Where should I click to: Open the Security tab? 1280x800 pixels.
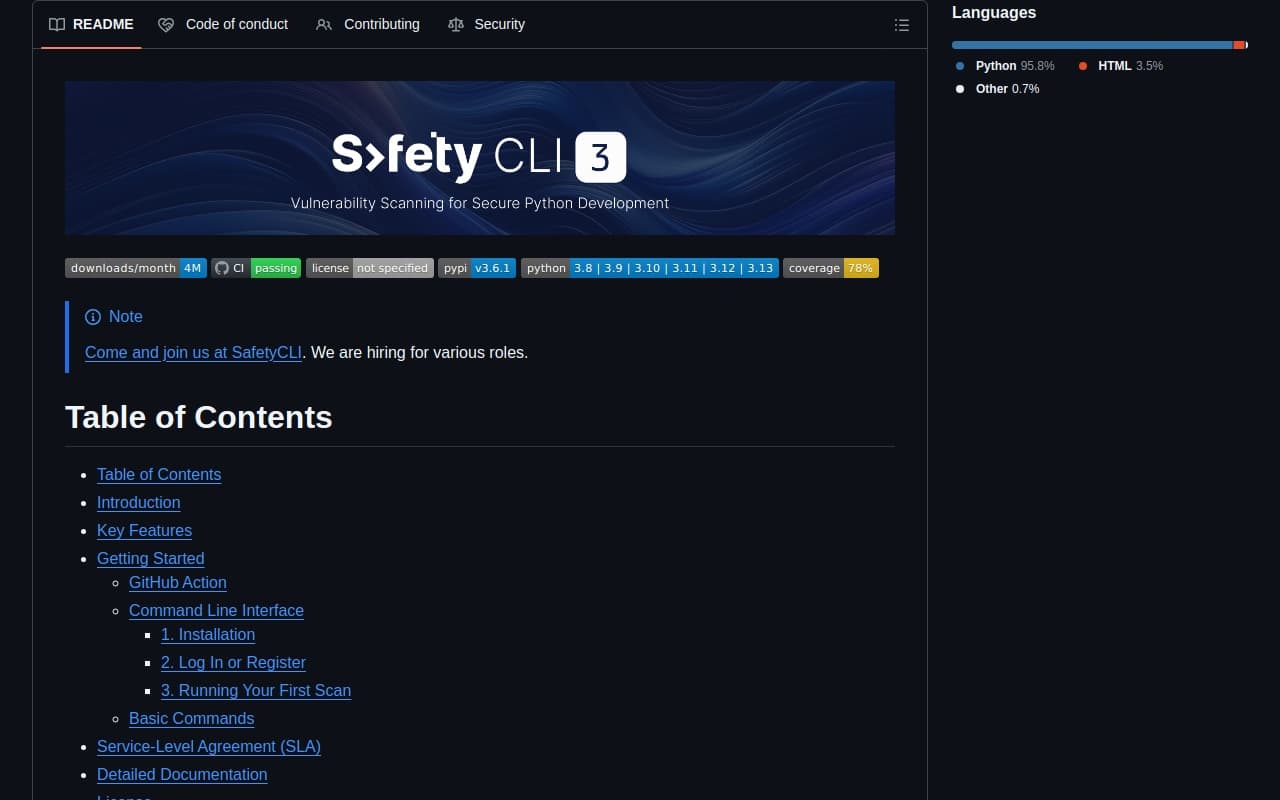pyautogui.click(x=499, y=24)
